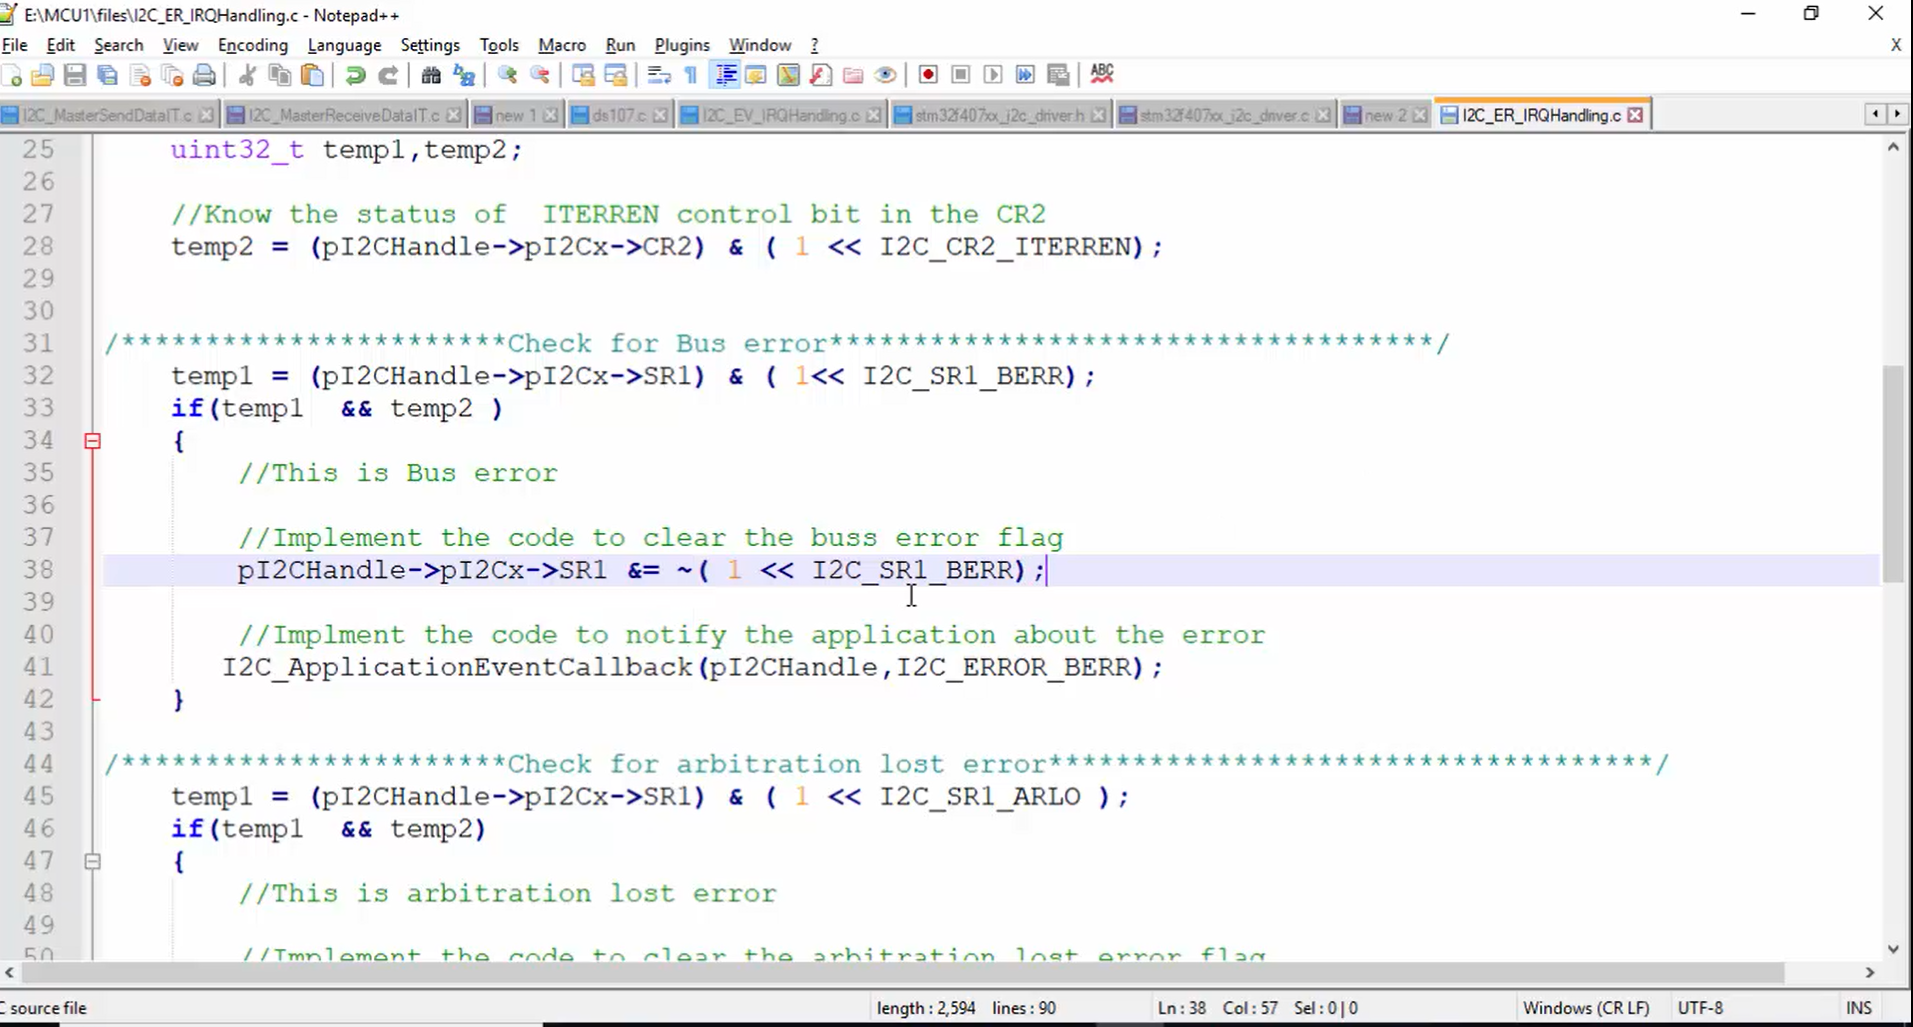Screen dimensions: 1913x1027
Task: Click Run Macro Multiple Times icon
Action: [1026, 75]
